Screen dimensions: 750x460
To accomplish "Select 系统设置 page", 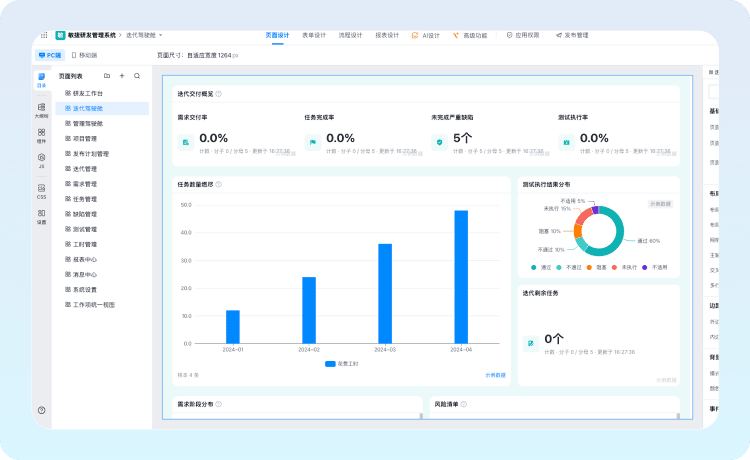I will pos(102,290).
